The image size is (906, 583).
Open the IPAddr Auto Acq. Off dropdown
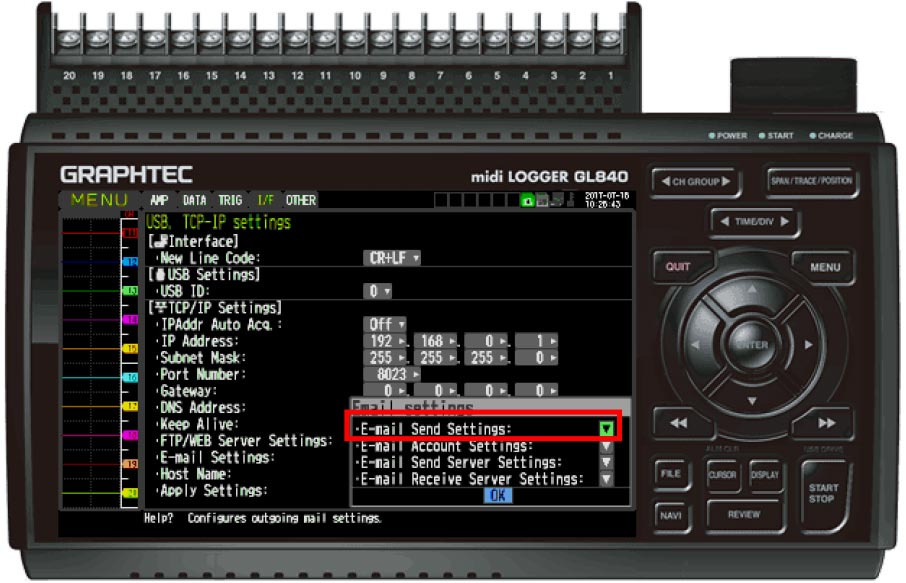tap(385, 324)
